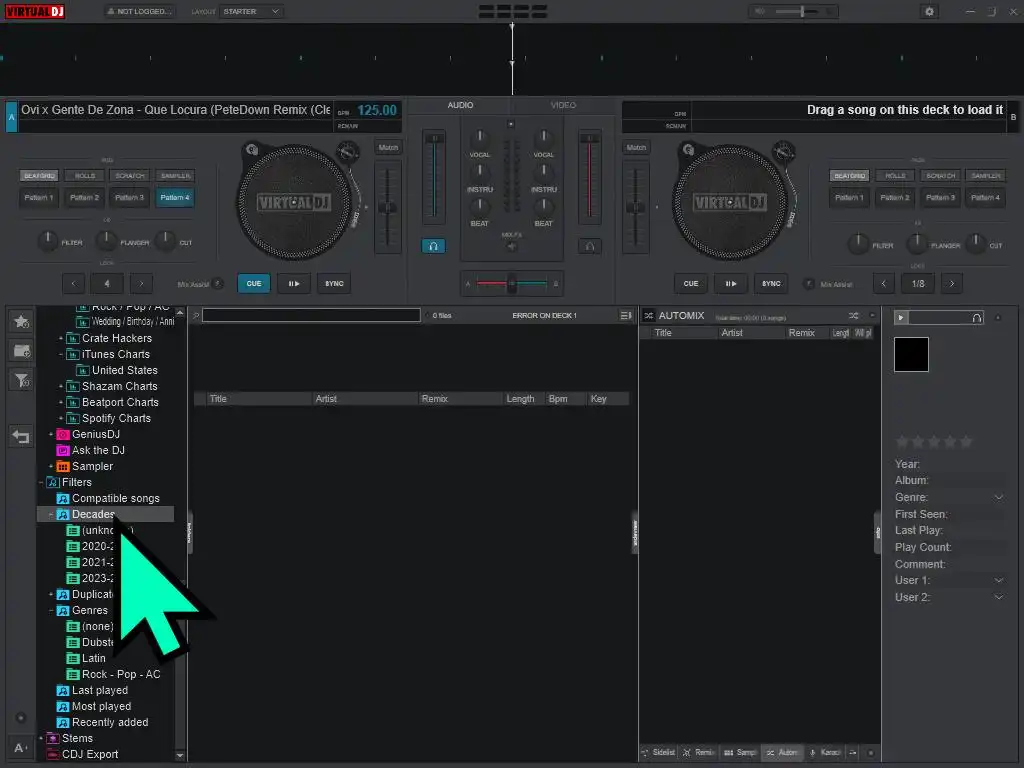Adjust the left deck pitch slider
The width and height of the screenshot is (1024, 768).
[388, 208]
